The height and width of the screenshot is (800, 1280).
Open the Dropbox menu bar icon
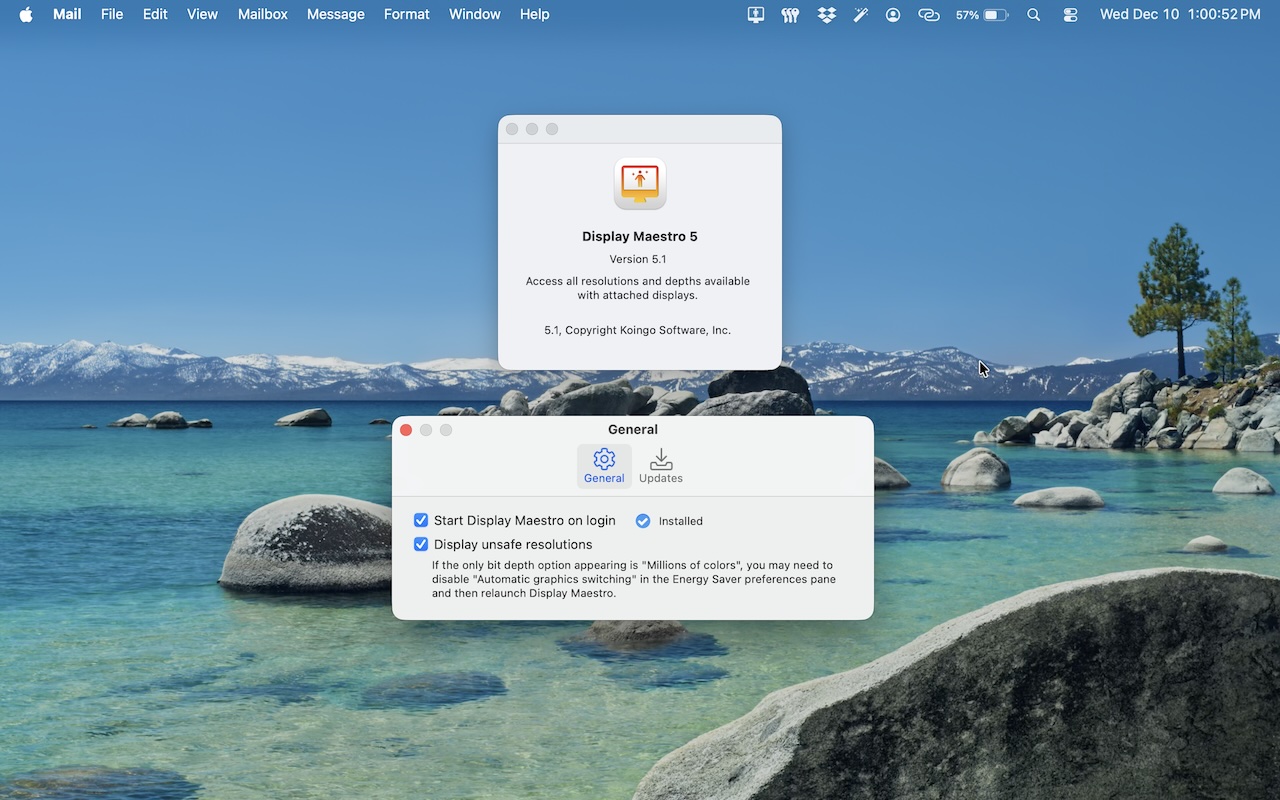[x=826, y=15]
